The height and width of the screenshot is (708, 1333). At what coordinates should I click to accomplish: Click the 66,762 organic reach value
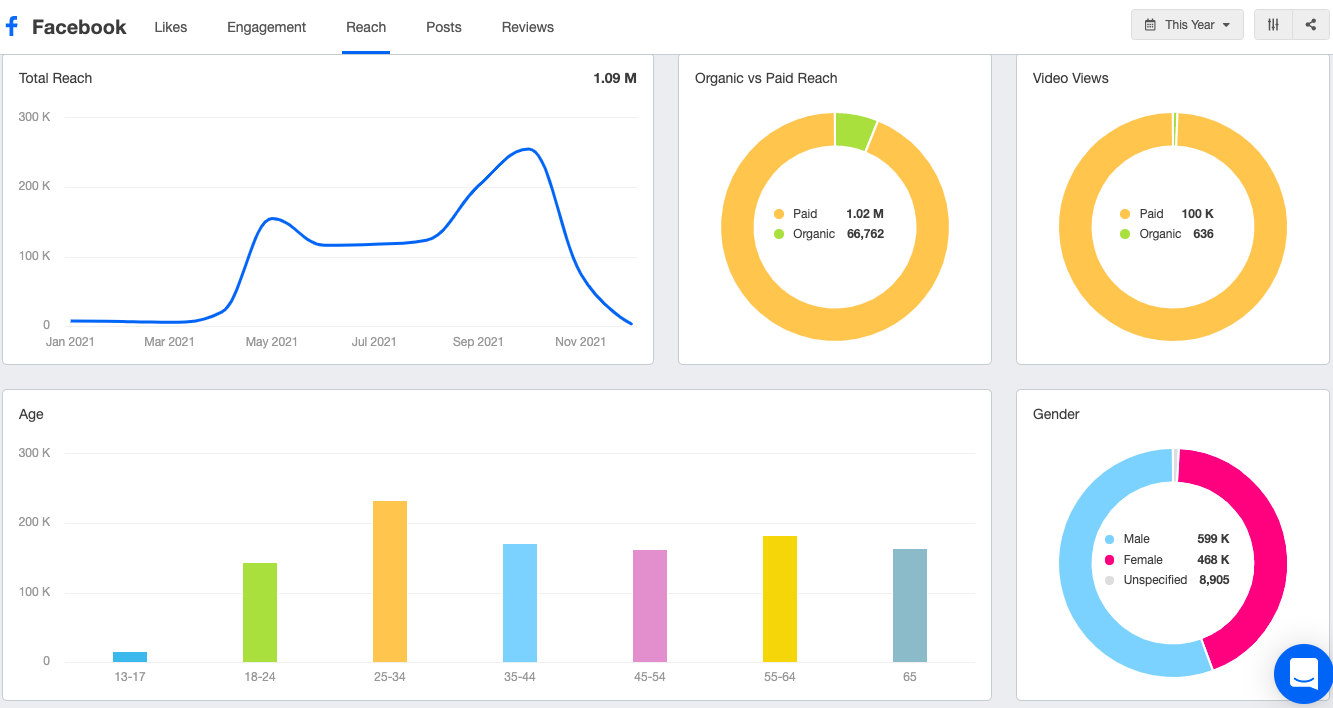[x=865, y=234]
